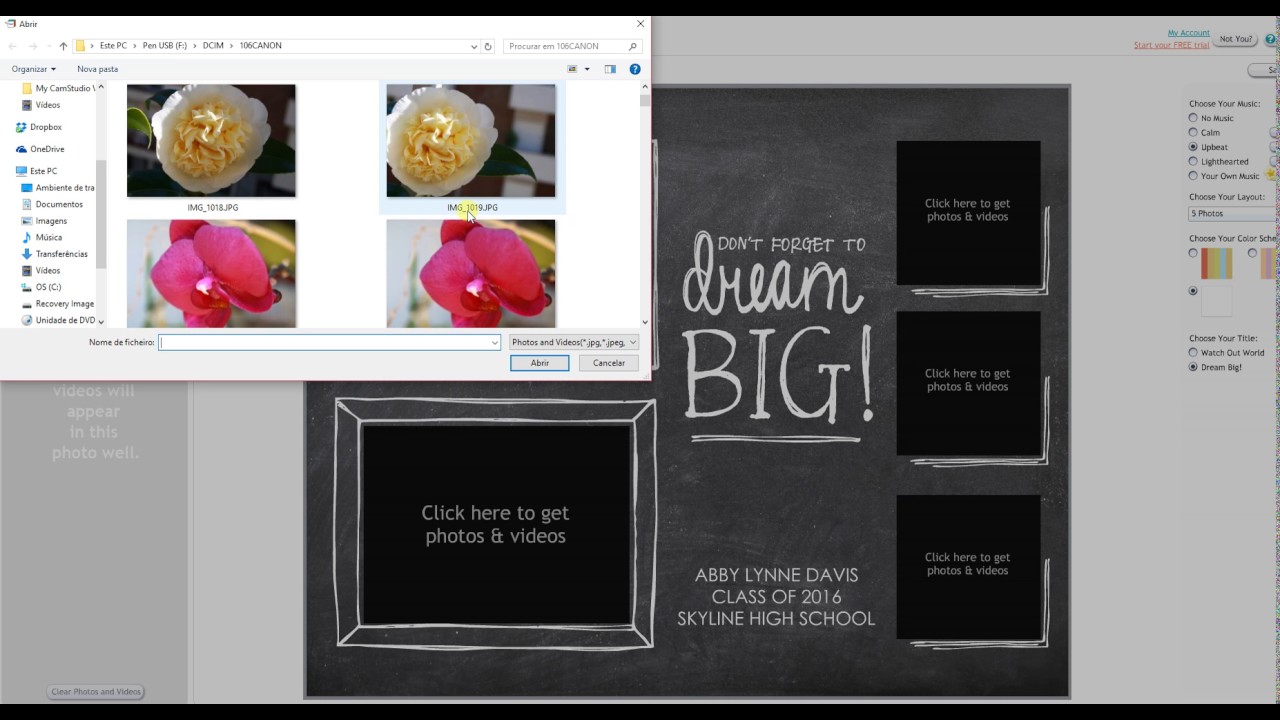Pick the white color scheme swatch

click(x=1217, y=300)
